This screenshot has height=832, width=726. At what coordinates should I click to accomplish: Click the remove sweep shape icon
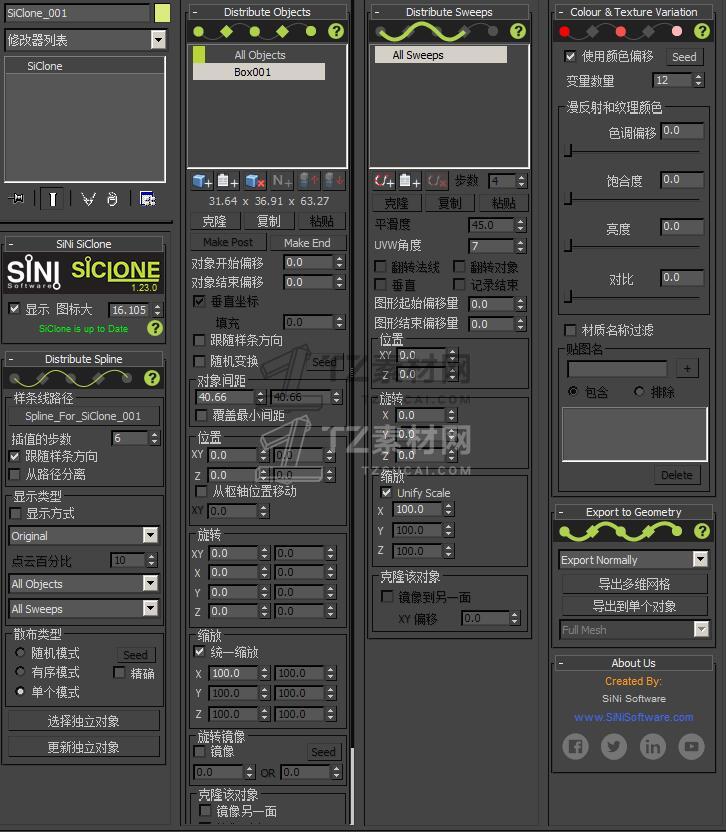click(x=437, y=181)
